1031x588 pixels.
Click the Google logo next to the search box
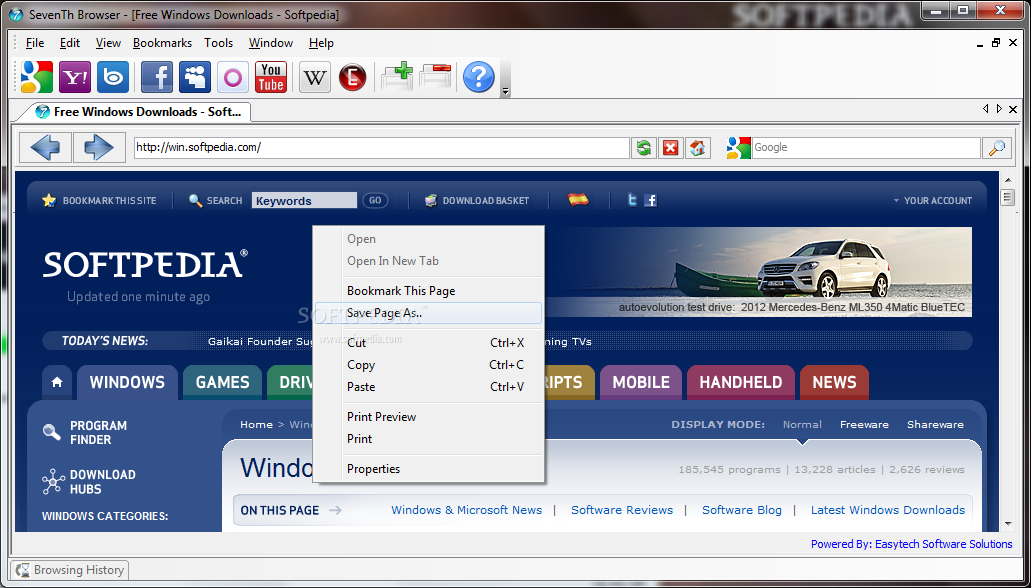[738, 147]
